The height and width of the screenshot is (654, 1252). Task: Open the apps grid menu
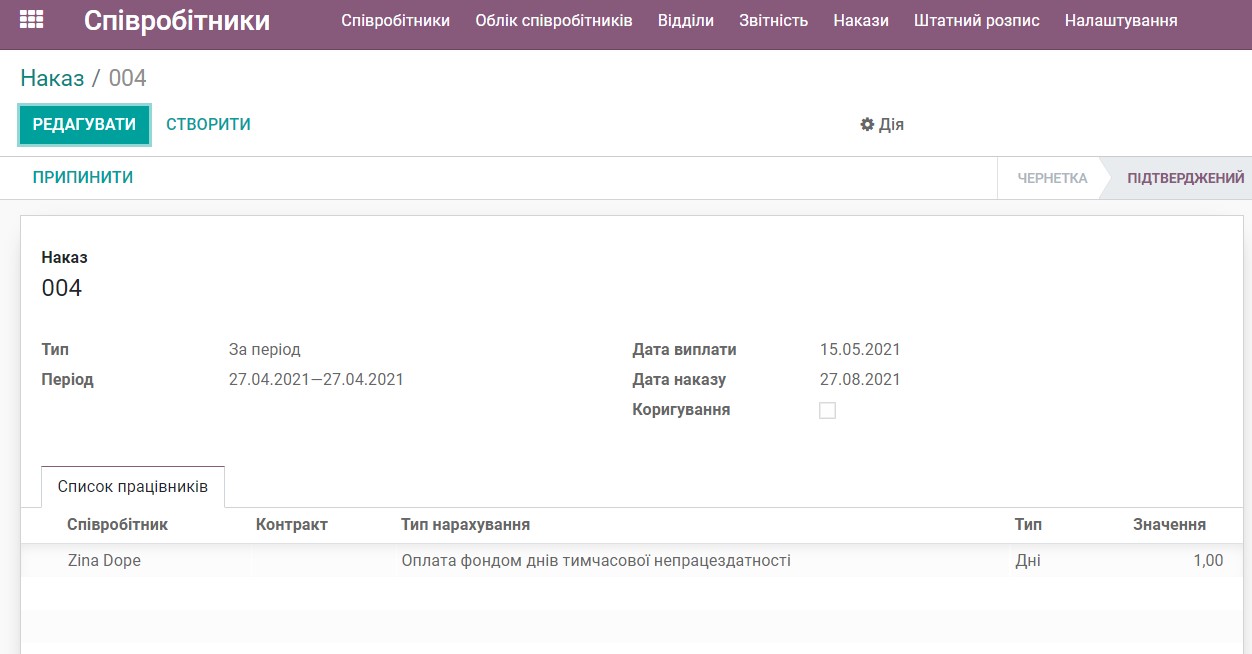[31, 19]
